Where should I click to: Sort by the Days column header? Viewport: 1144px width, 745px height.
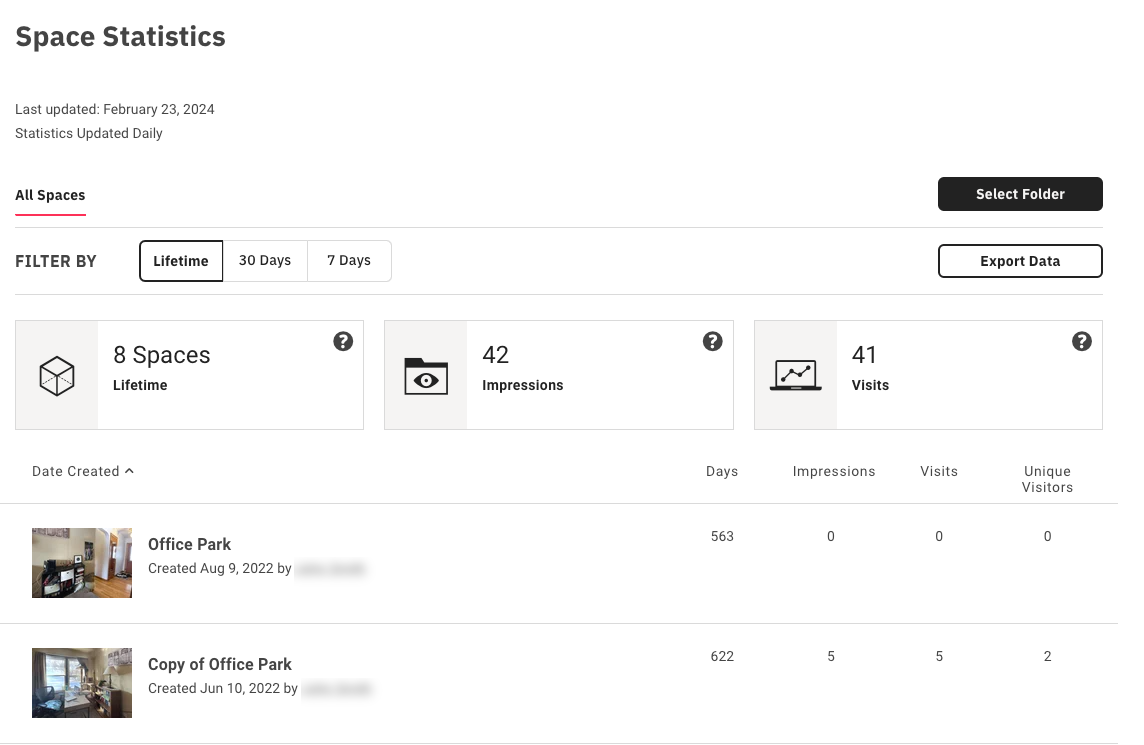722,471
